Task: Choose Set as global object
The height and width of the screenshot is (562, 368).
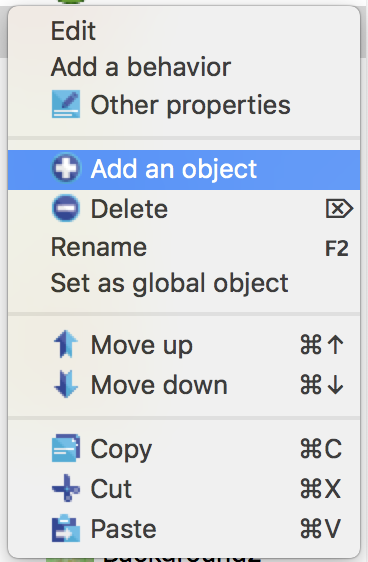Action: 184,283
